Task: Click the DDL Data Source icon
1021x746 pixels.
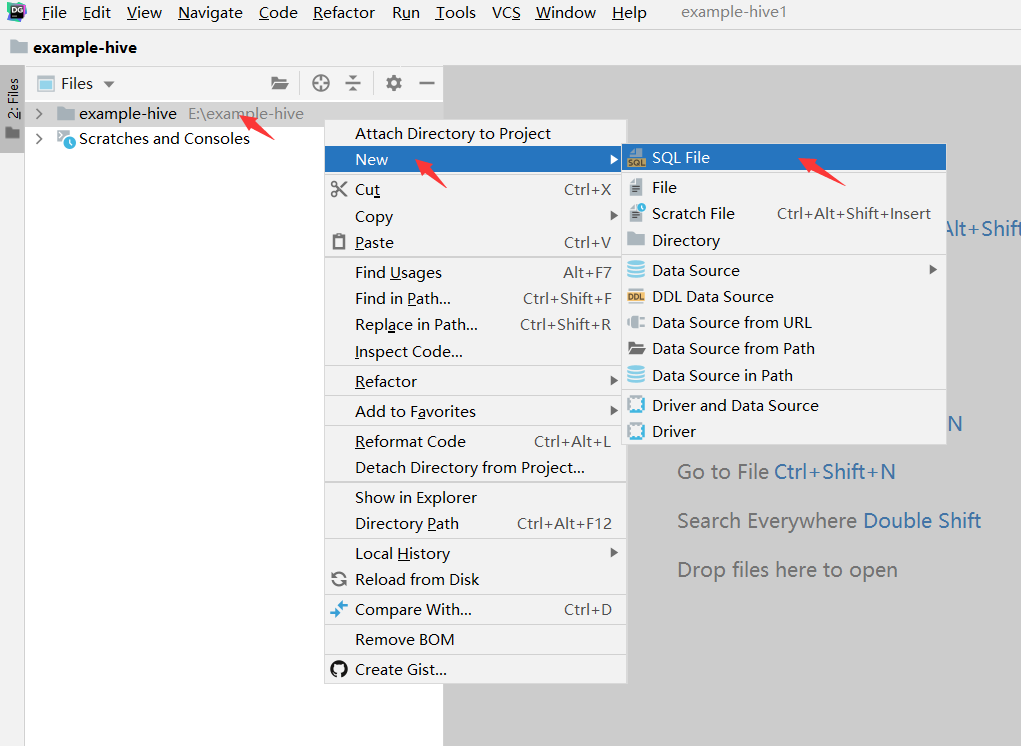Action: tap(636, 296)
